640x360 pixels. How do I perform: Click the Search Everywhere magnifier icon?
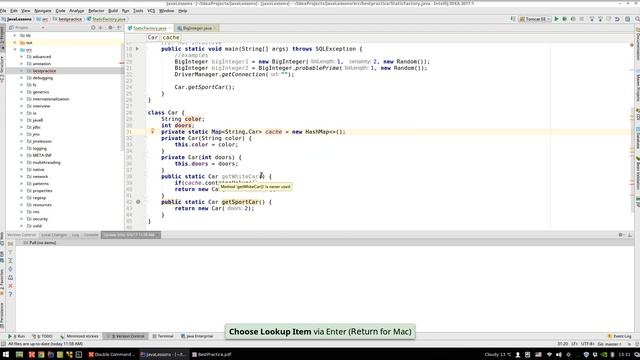[637, 19]
